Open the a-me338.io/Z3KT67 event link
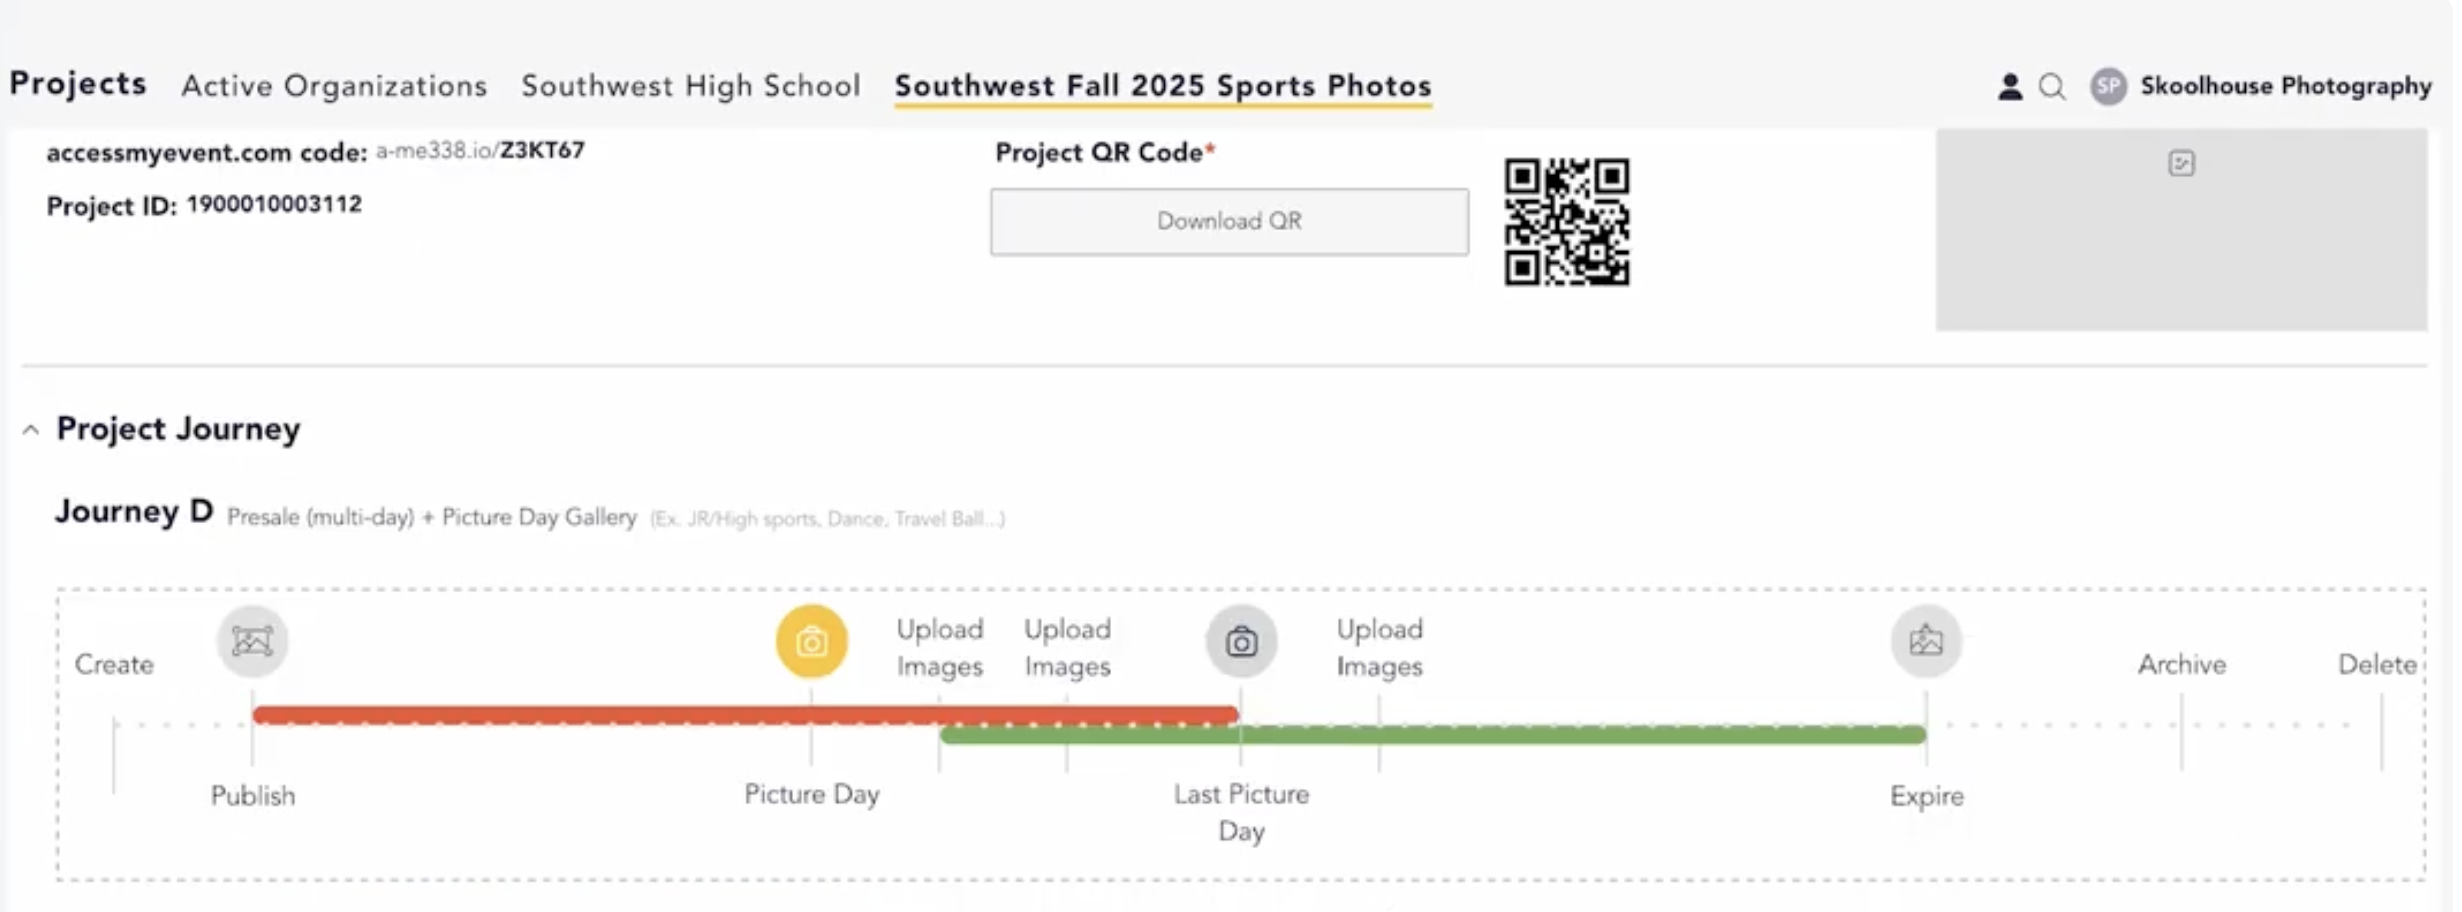The height and width of the screenshot is (912, 2462). click(x=479, y=150)
